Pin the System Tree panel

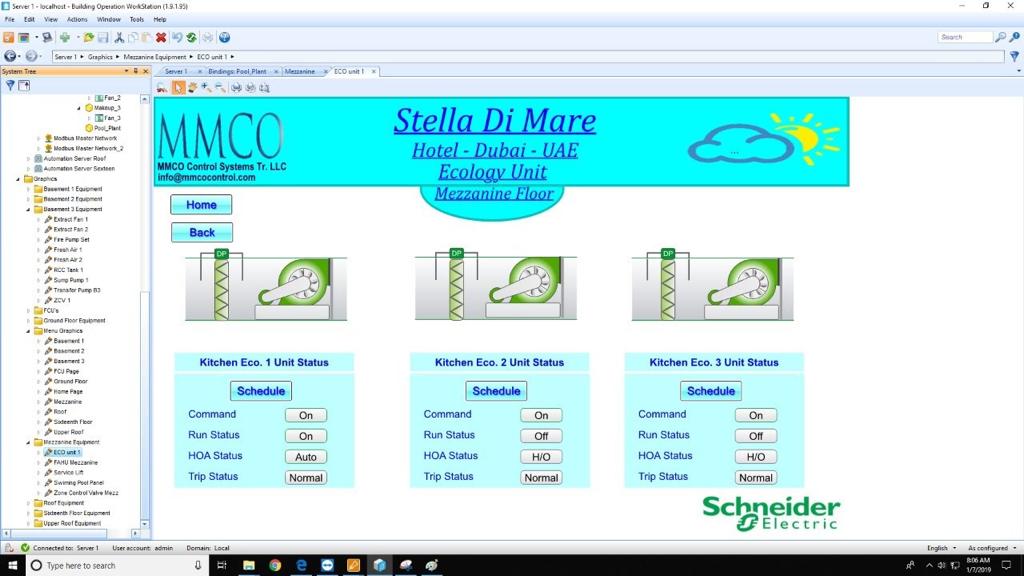tap(136, 71)
